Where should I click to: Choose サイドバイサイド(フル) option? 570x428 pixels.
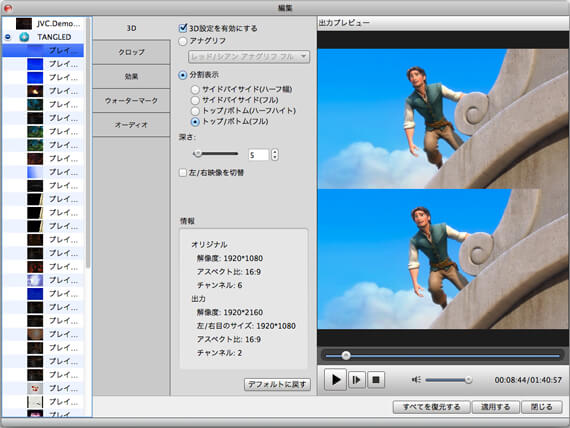pos(195,100)
